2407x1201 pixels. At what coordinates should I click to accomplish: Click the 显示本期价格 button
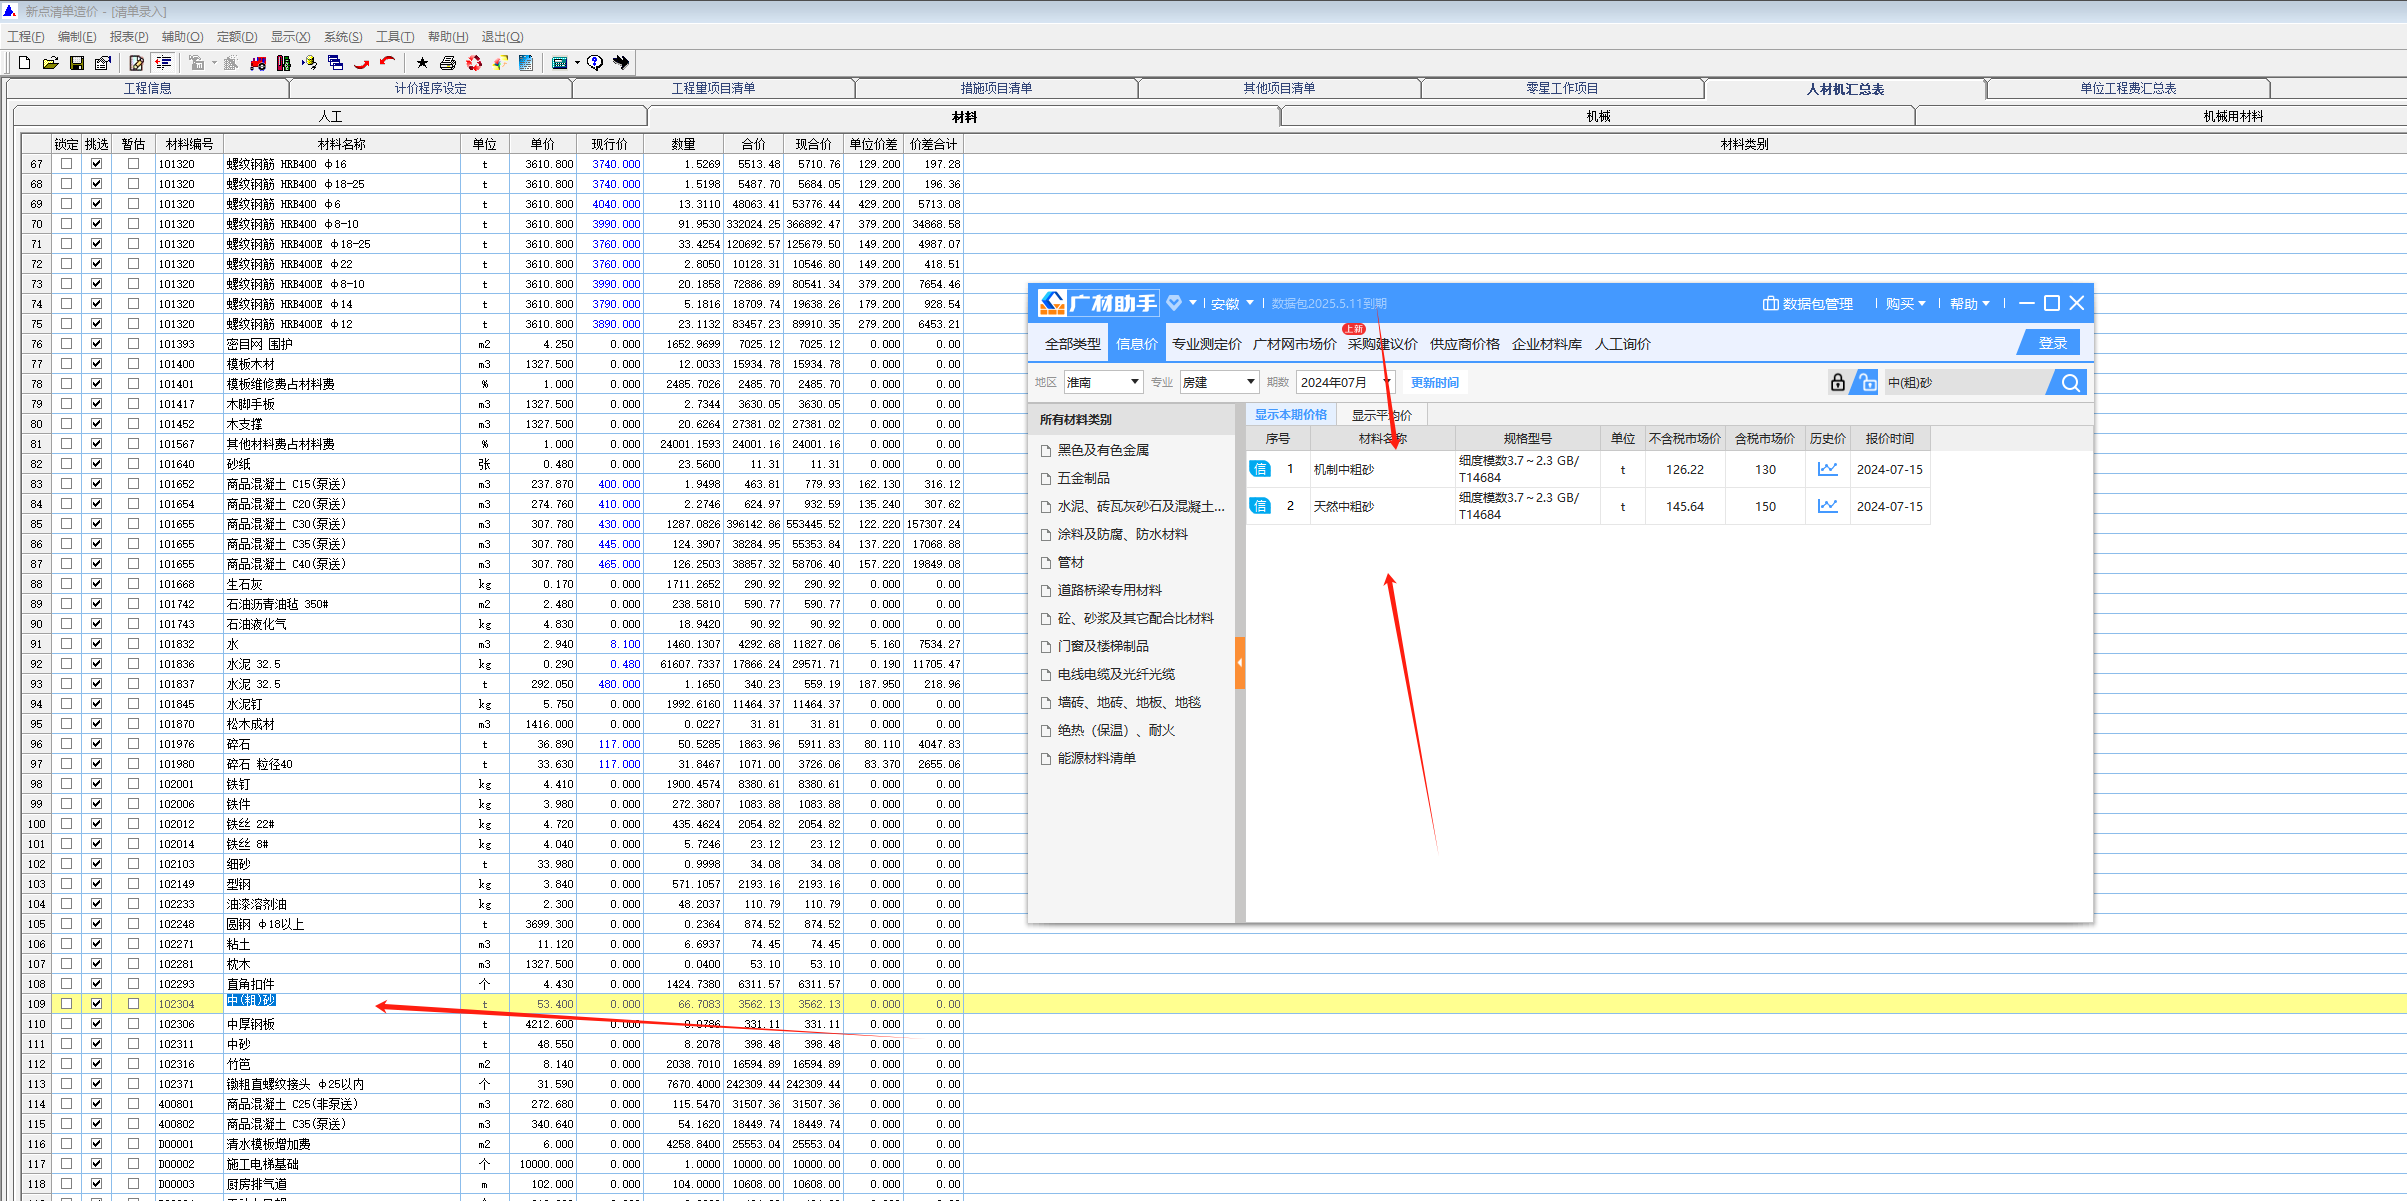[1290, 415]
